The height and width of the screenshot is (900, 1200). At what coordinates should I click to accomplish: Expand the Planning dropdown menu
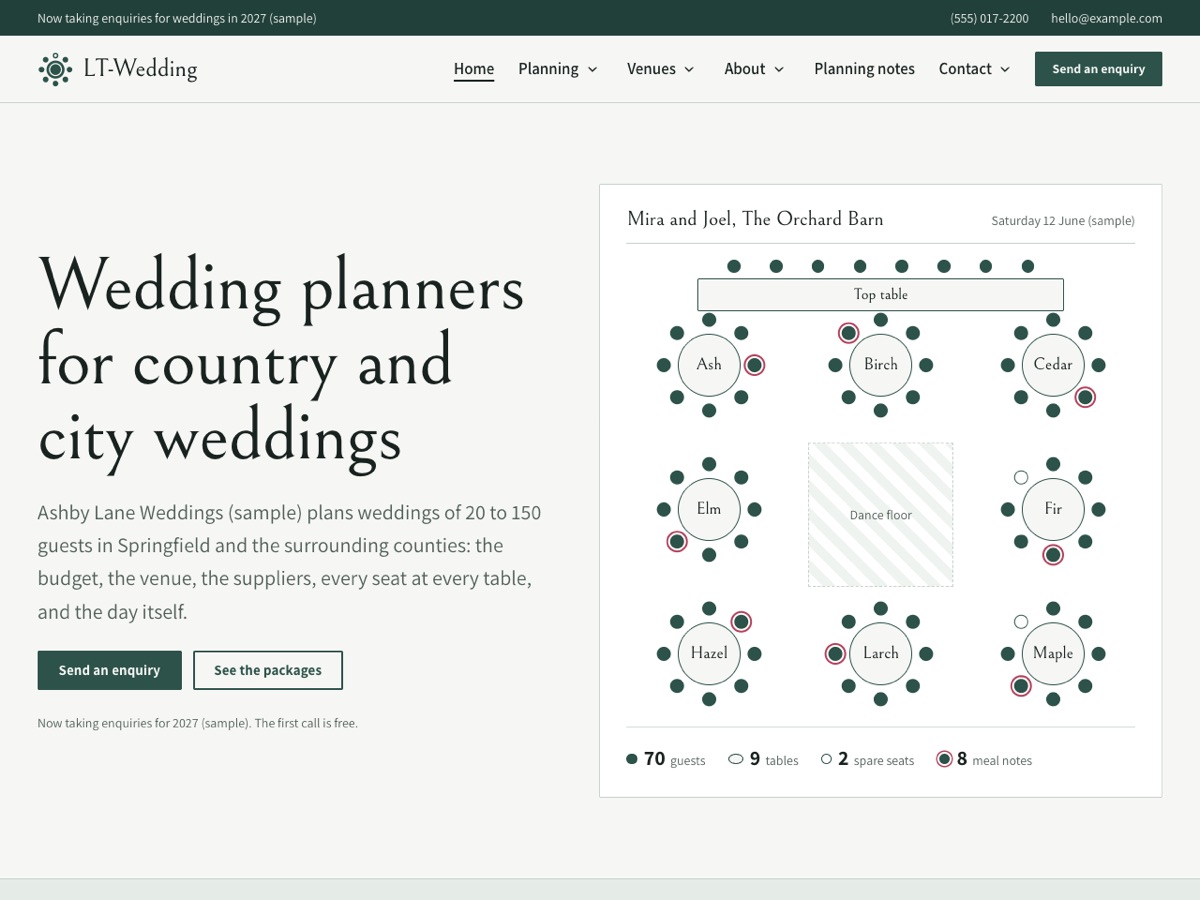[558, 69]
